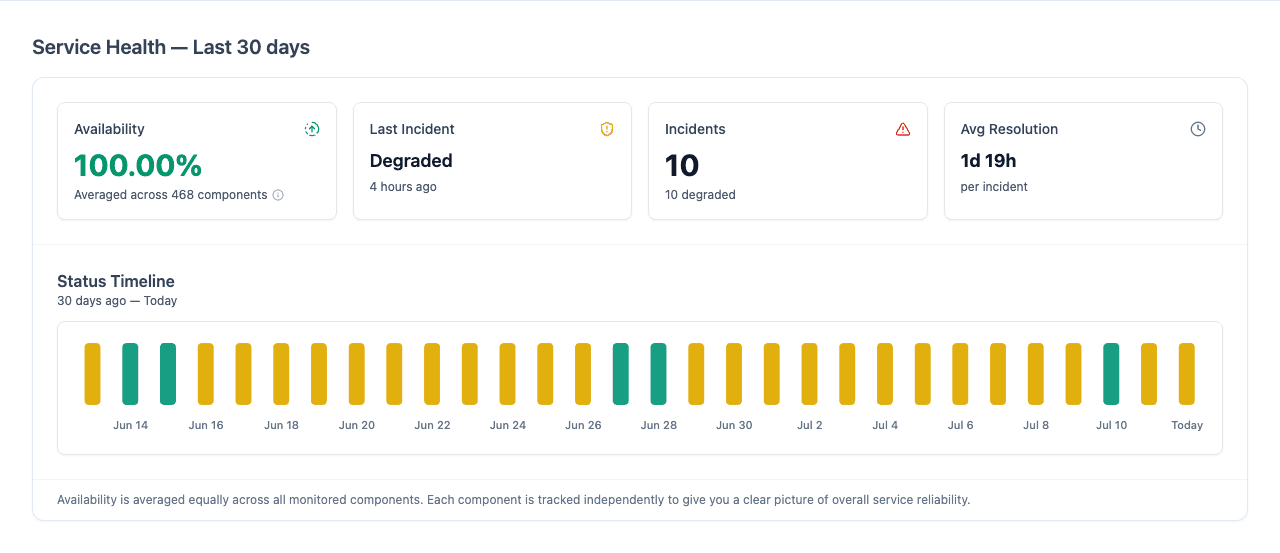Viewport: 1280px width, 553px height.
Task: Click "Averaged across 468 components" text
Action: [171, 195]
